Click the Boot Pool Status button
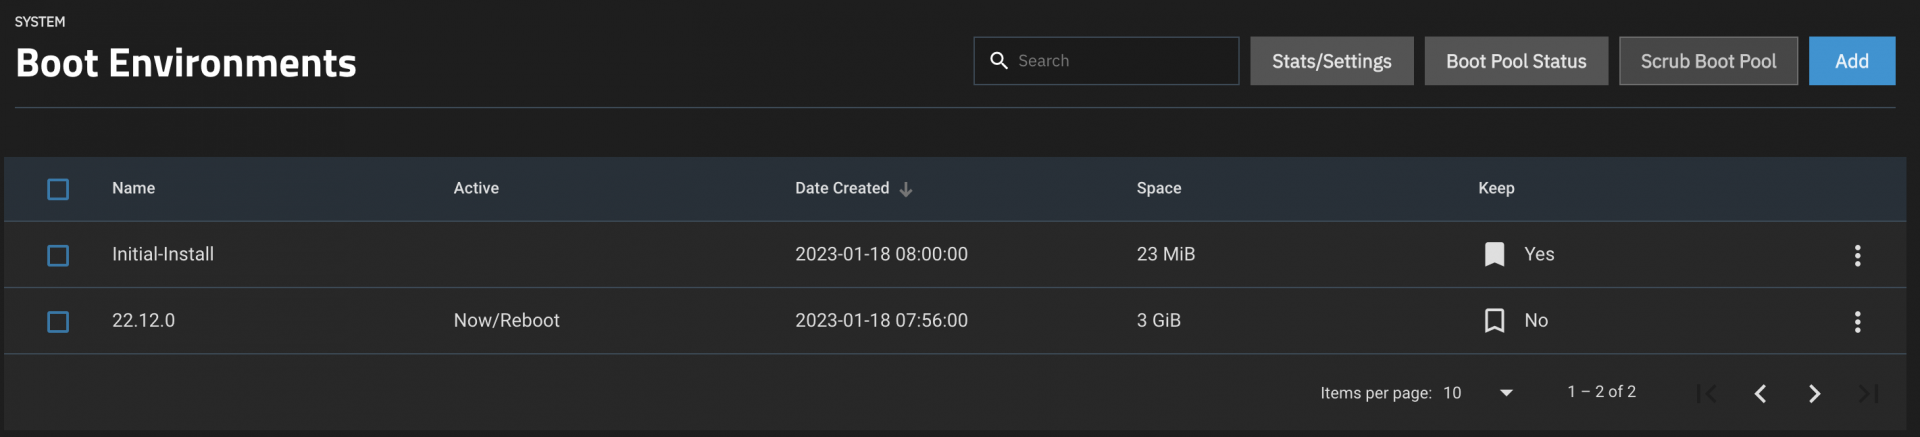Screen dimensions: 1920x437 click(1516, 61)
